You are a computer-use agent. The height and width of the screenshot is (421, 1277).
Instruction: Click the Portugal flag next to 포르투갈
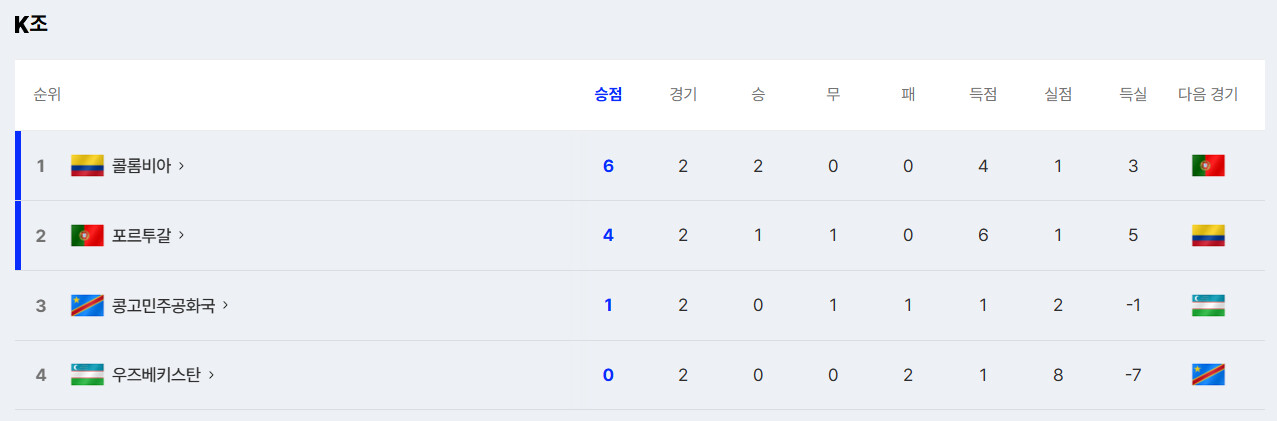pyautogui.click(x=87, y=236)
